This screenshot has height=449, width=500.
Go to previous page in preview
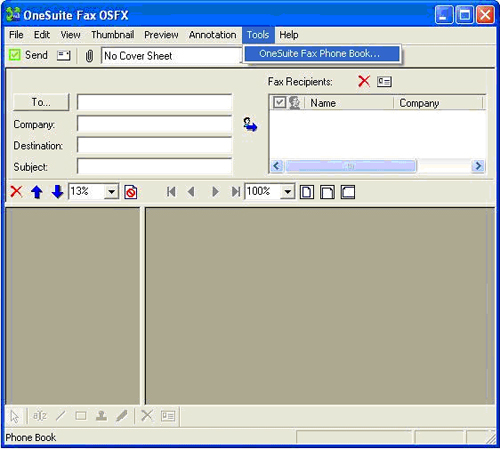(x=191, y=192)
